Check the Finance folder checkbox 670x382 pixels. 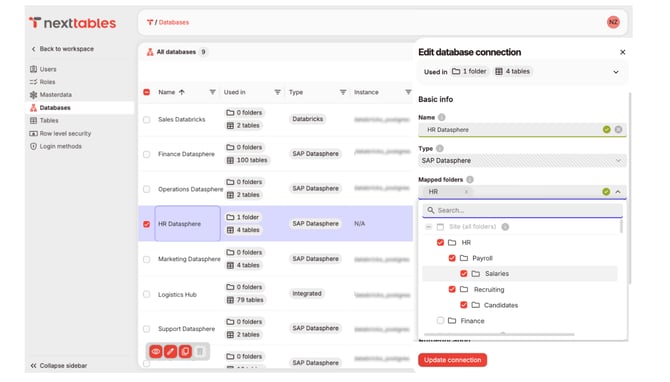pos(440,320)
